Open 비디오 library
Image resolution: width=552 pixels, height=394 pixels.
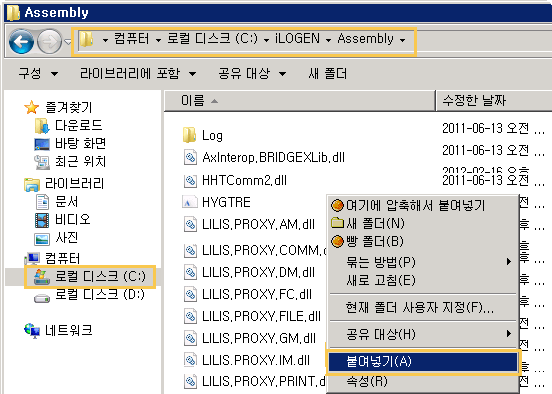pos(63,220)
